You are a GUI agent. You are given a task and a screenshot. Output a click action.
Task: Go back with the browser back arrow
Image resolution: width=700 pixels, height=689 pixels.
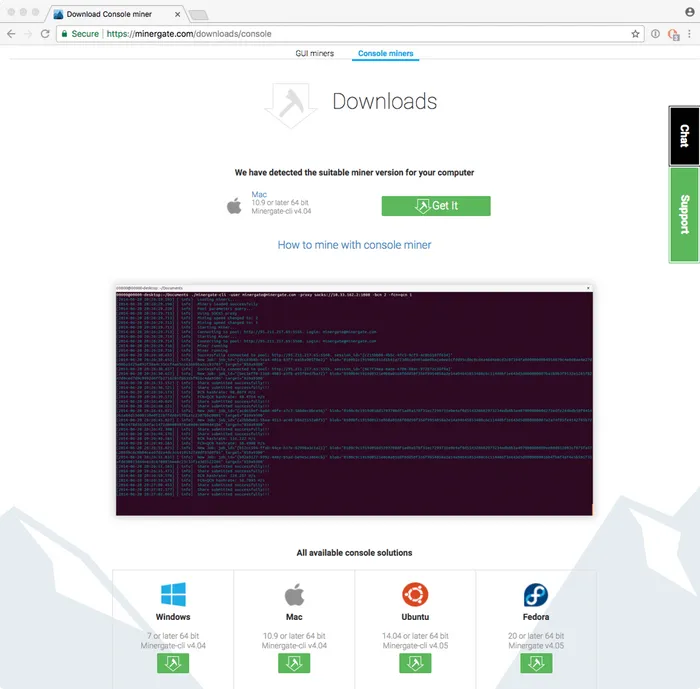(12, 33)
